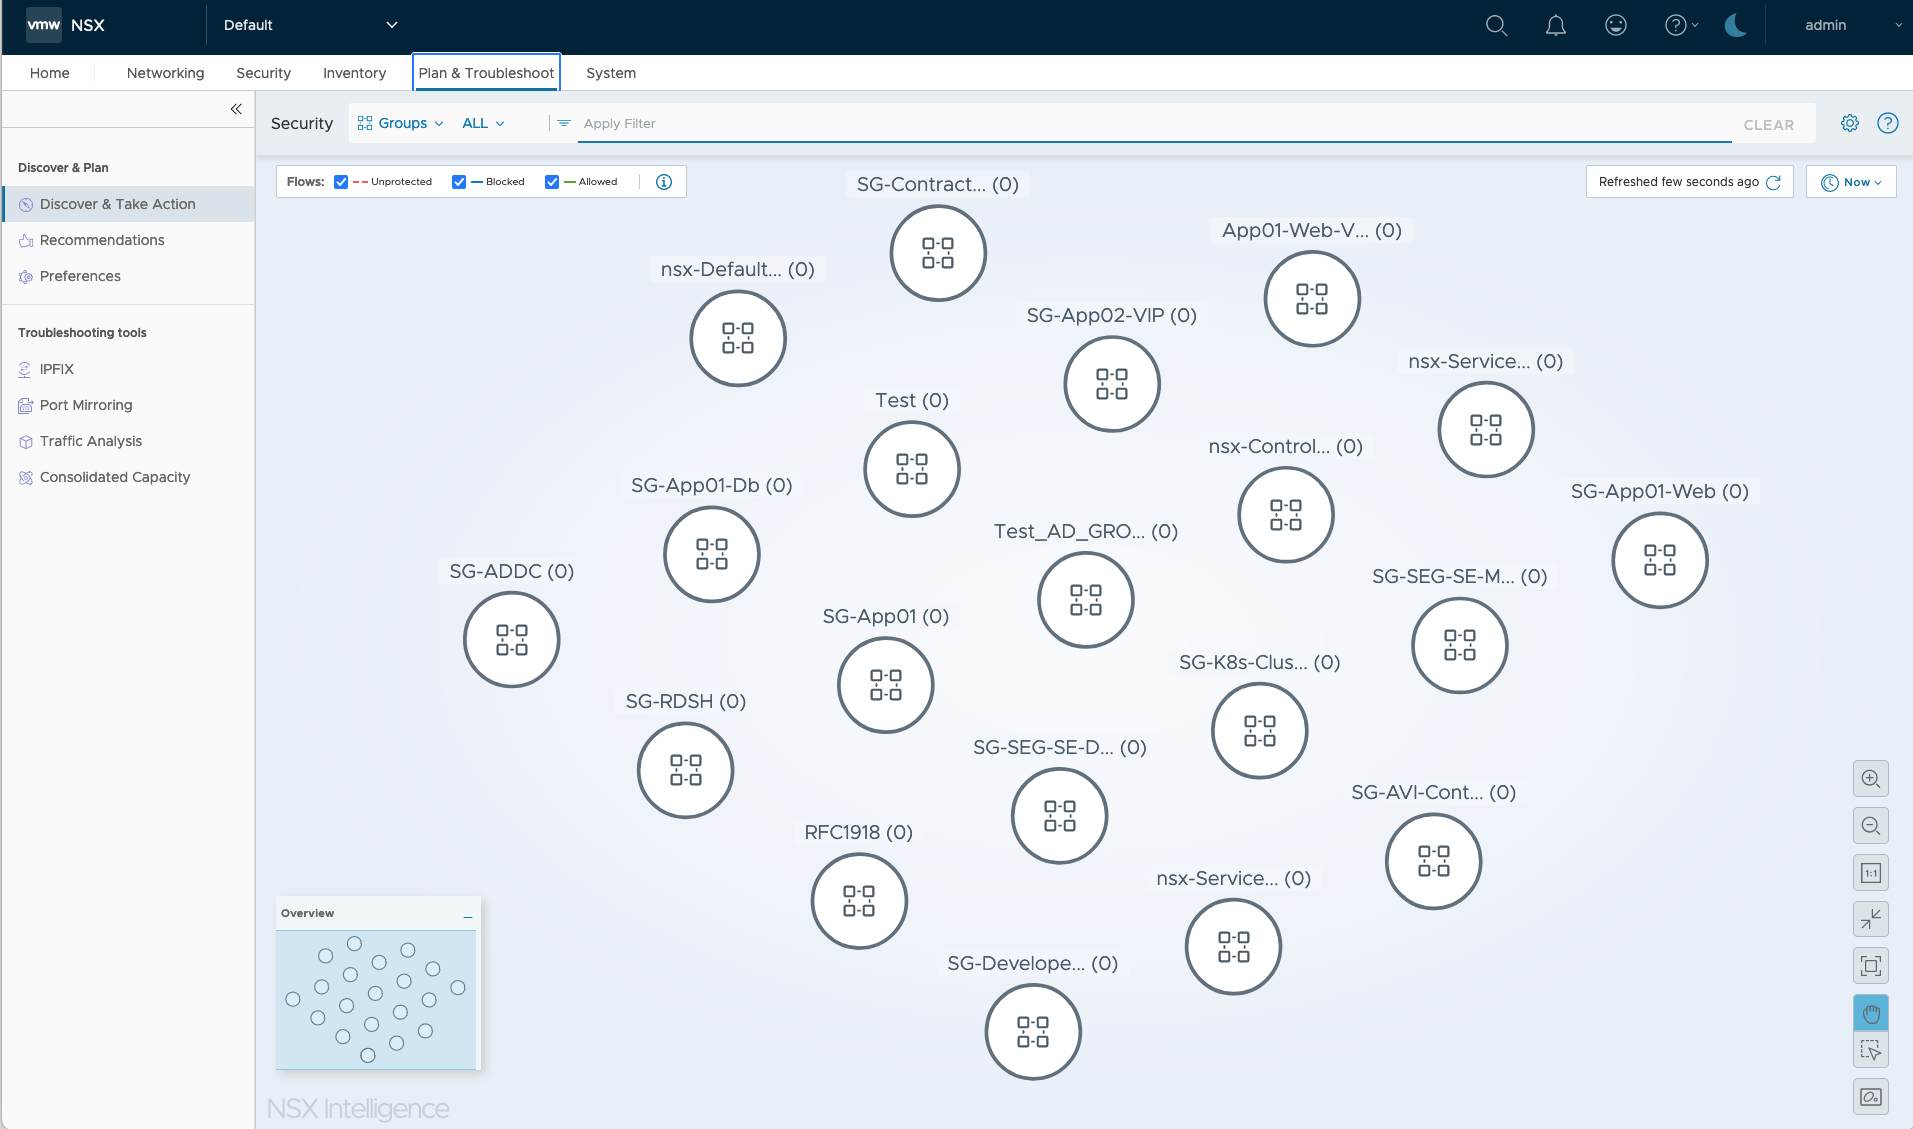Open Recommendations in the sidebar

click(x=102, y=240)
